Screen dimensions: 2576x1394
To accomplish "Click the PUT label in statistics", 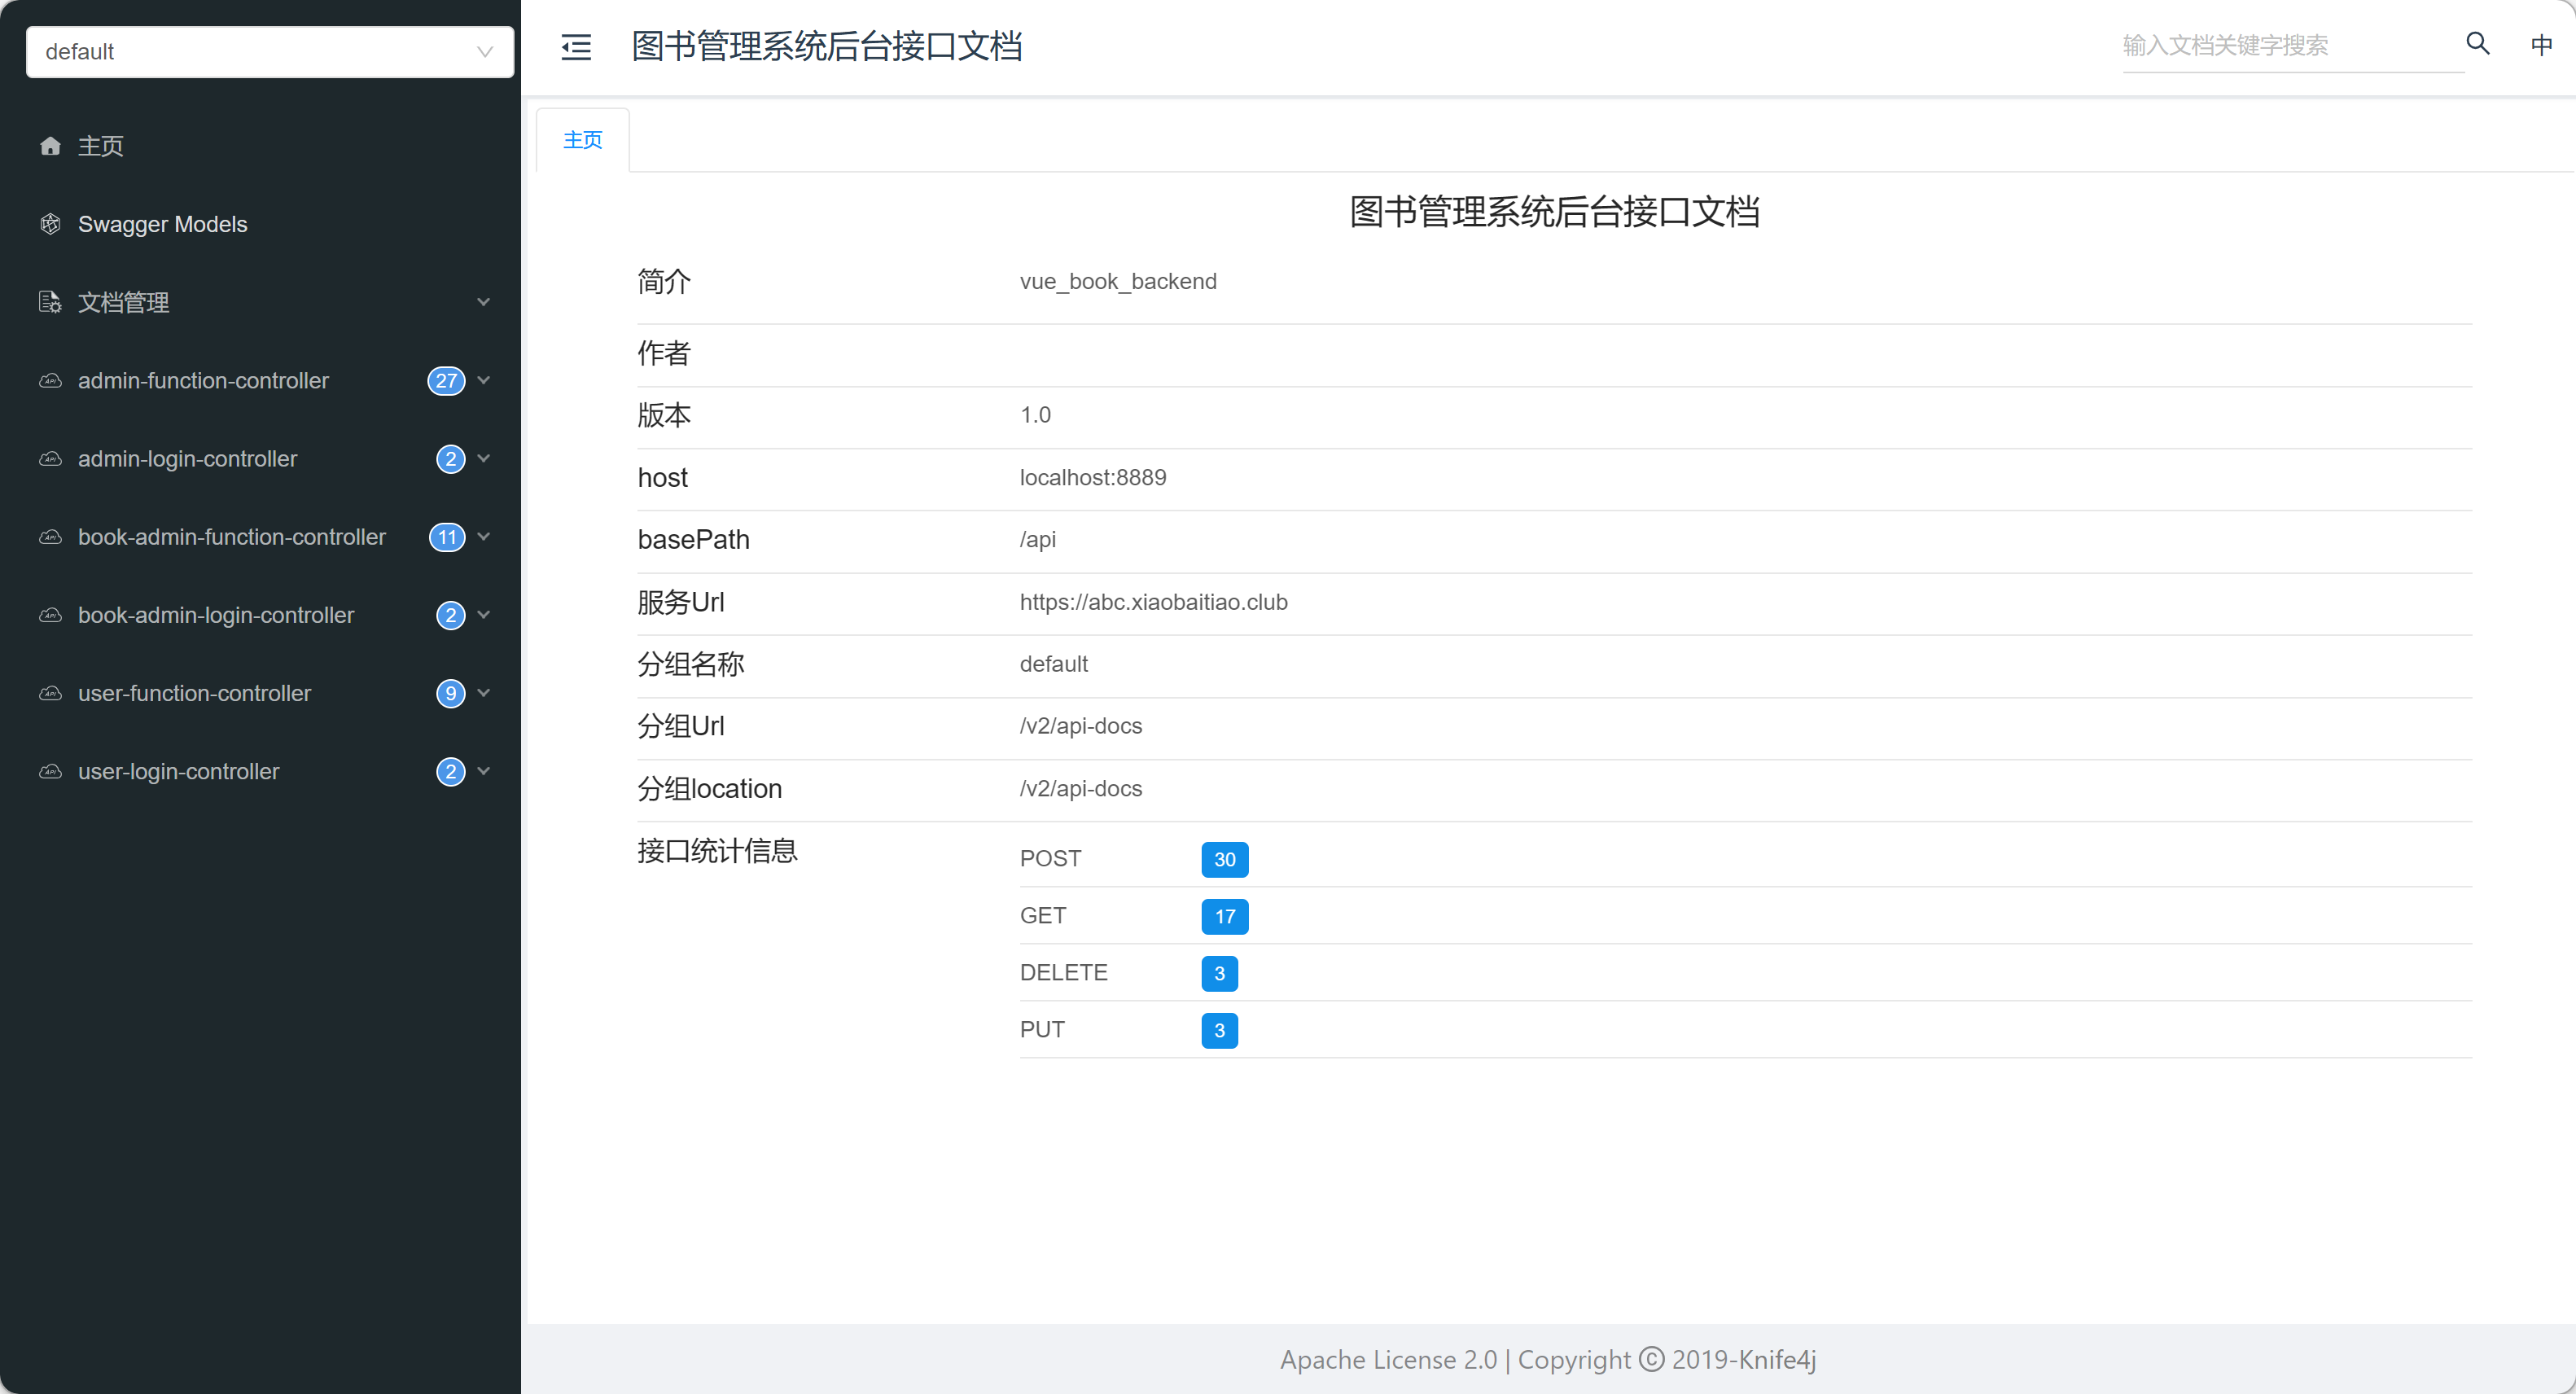I will click(x=1042, y=1030).
